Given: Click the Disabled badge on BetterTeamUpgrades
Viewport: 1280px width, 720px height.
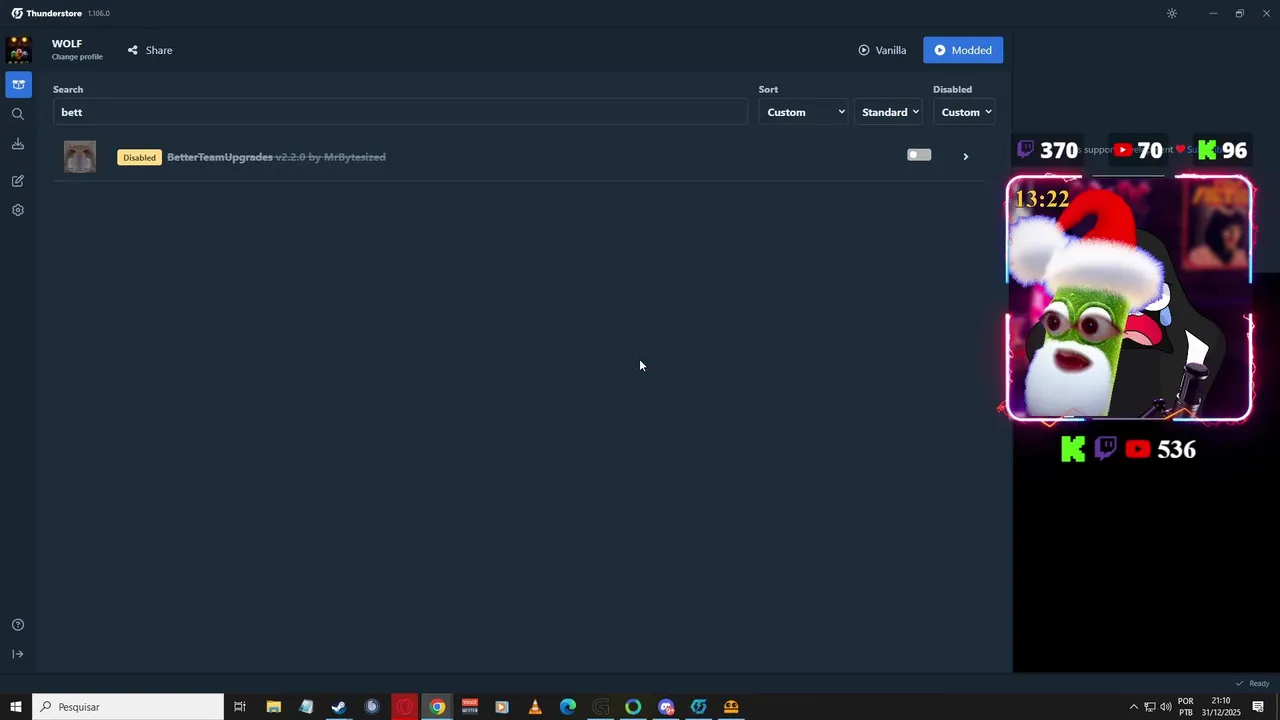Looking at the screenshot, I should point(139,157).
